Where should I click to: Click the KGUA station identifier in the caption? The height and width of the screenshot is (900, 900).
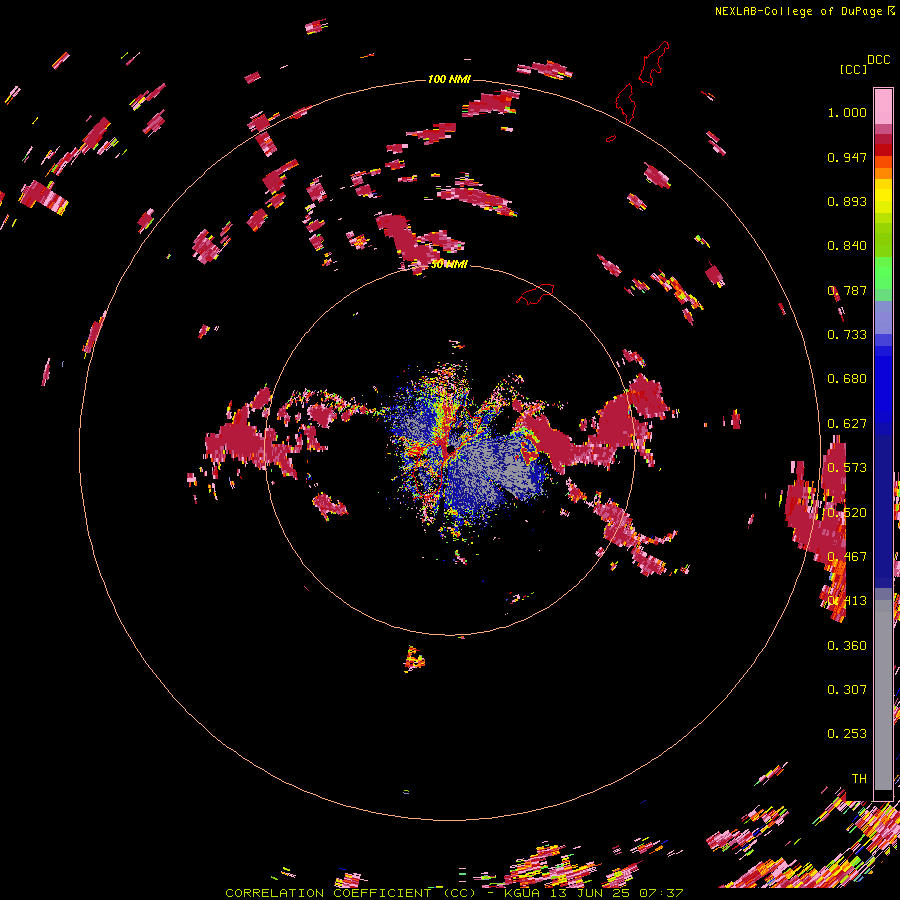click(522, 893)
